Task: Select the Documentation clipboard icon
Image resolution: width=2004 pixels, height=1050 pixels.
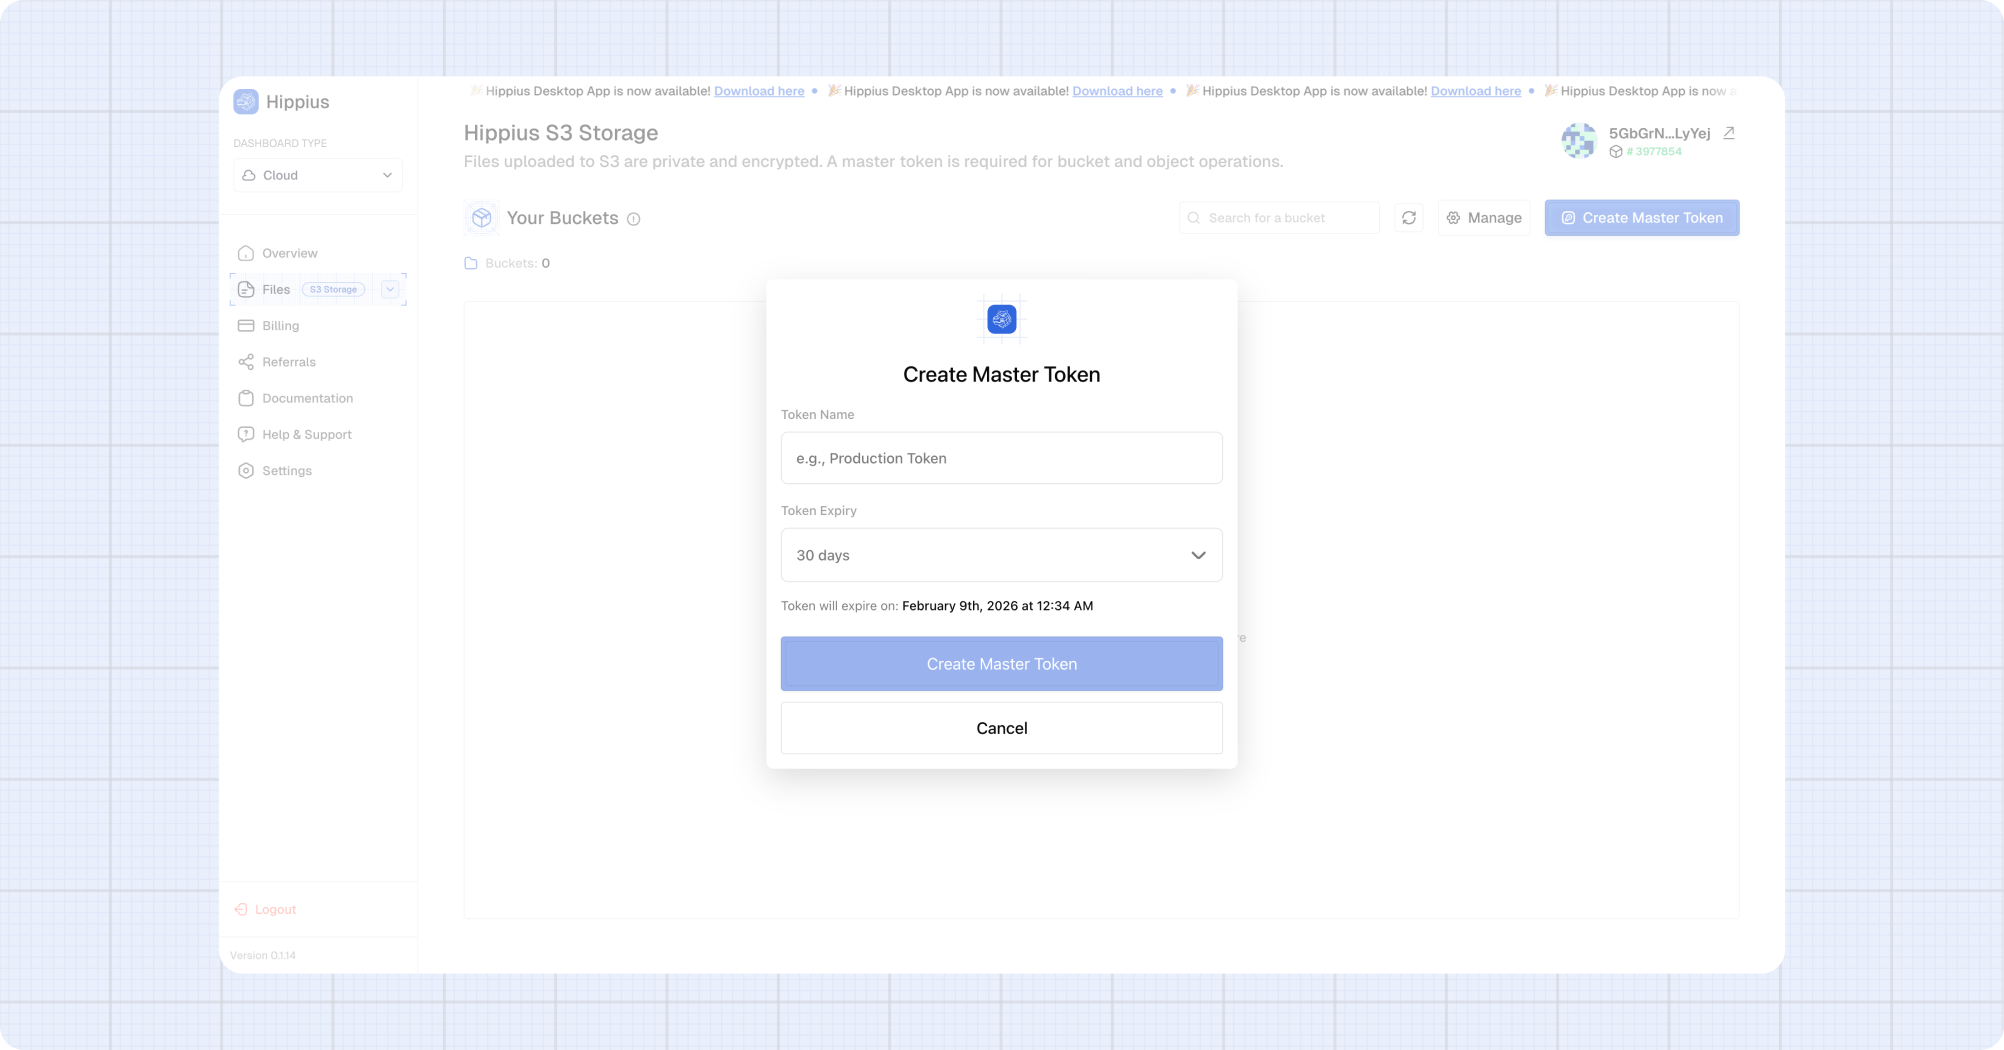Action: [246, 397]
